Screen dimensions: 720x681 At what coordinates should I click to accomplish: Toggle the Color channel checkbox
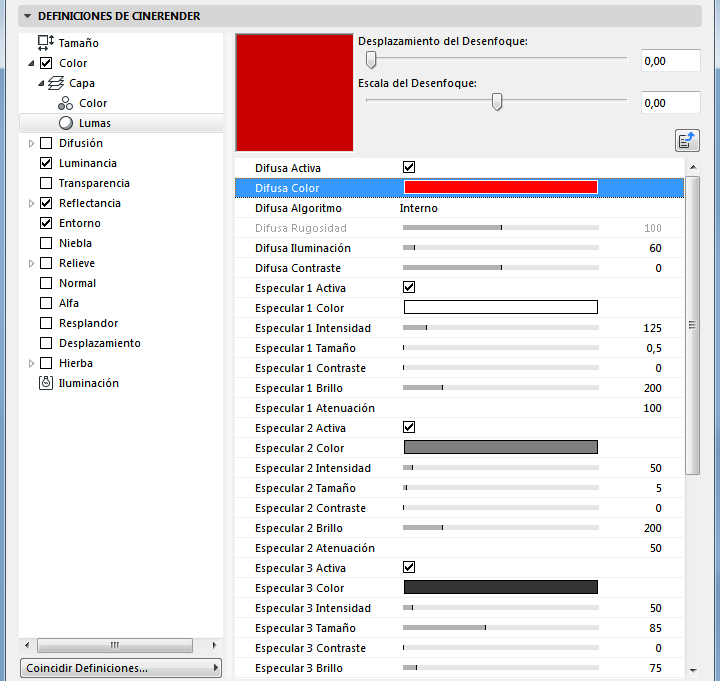46,63
